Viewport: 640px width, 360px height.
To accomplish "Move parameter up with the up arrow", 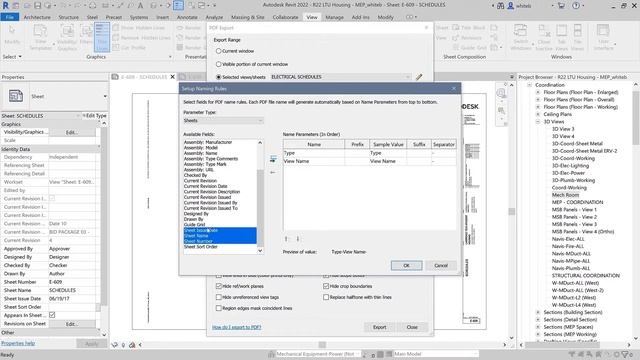I will click(x=286, y=239).
